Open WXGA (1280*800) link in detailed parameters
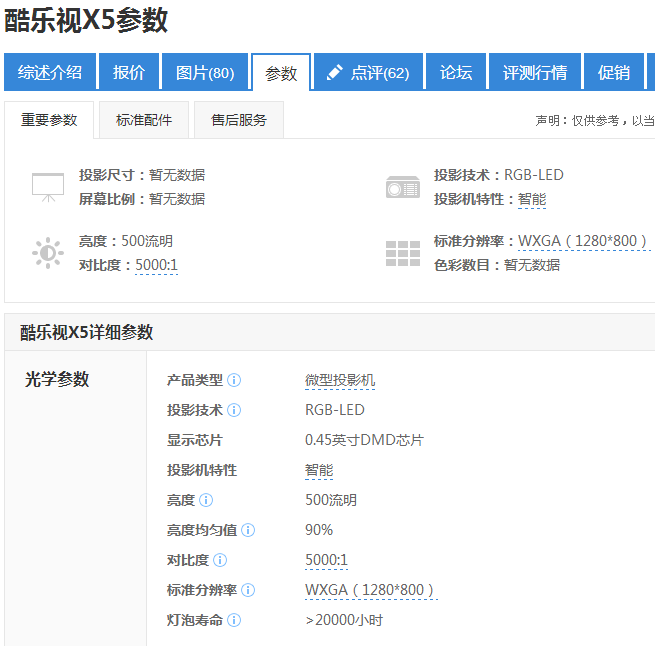 (x=371, y=590)
